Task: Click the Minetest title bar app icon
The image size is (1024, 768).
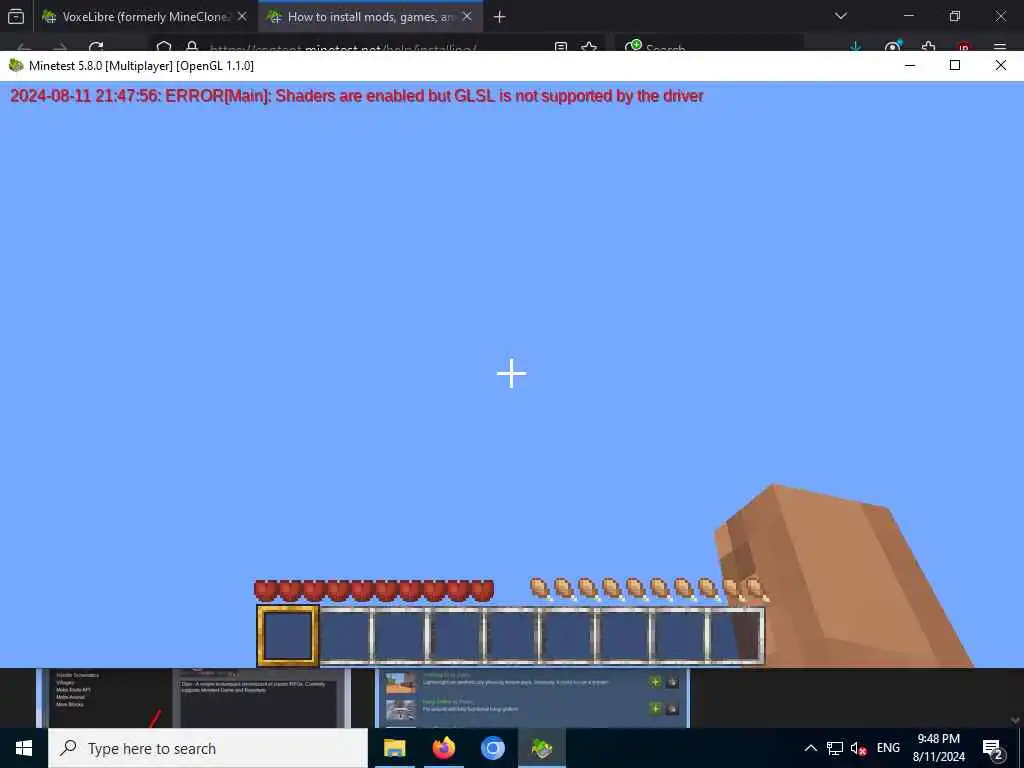Action: click(16, 65)
